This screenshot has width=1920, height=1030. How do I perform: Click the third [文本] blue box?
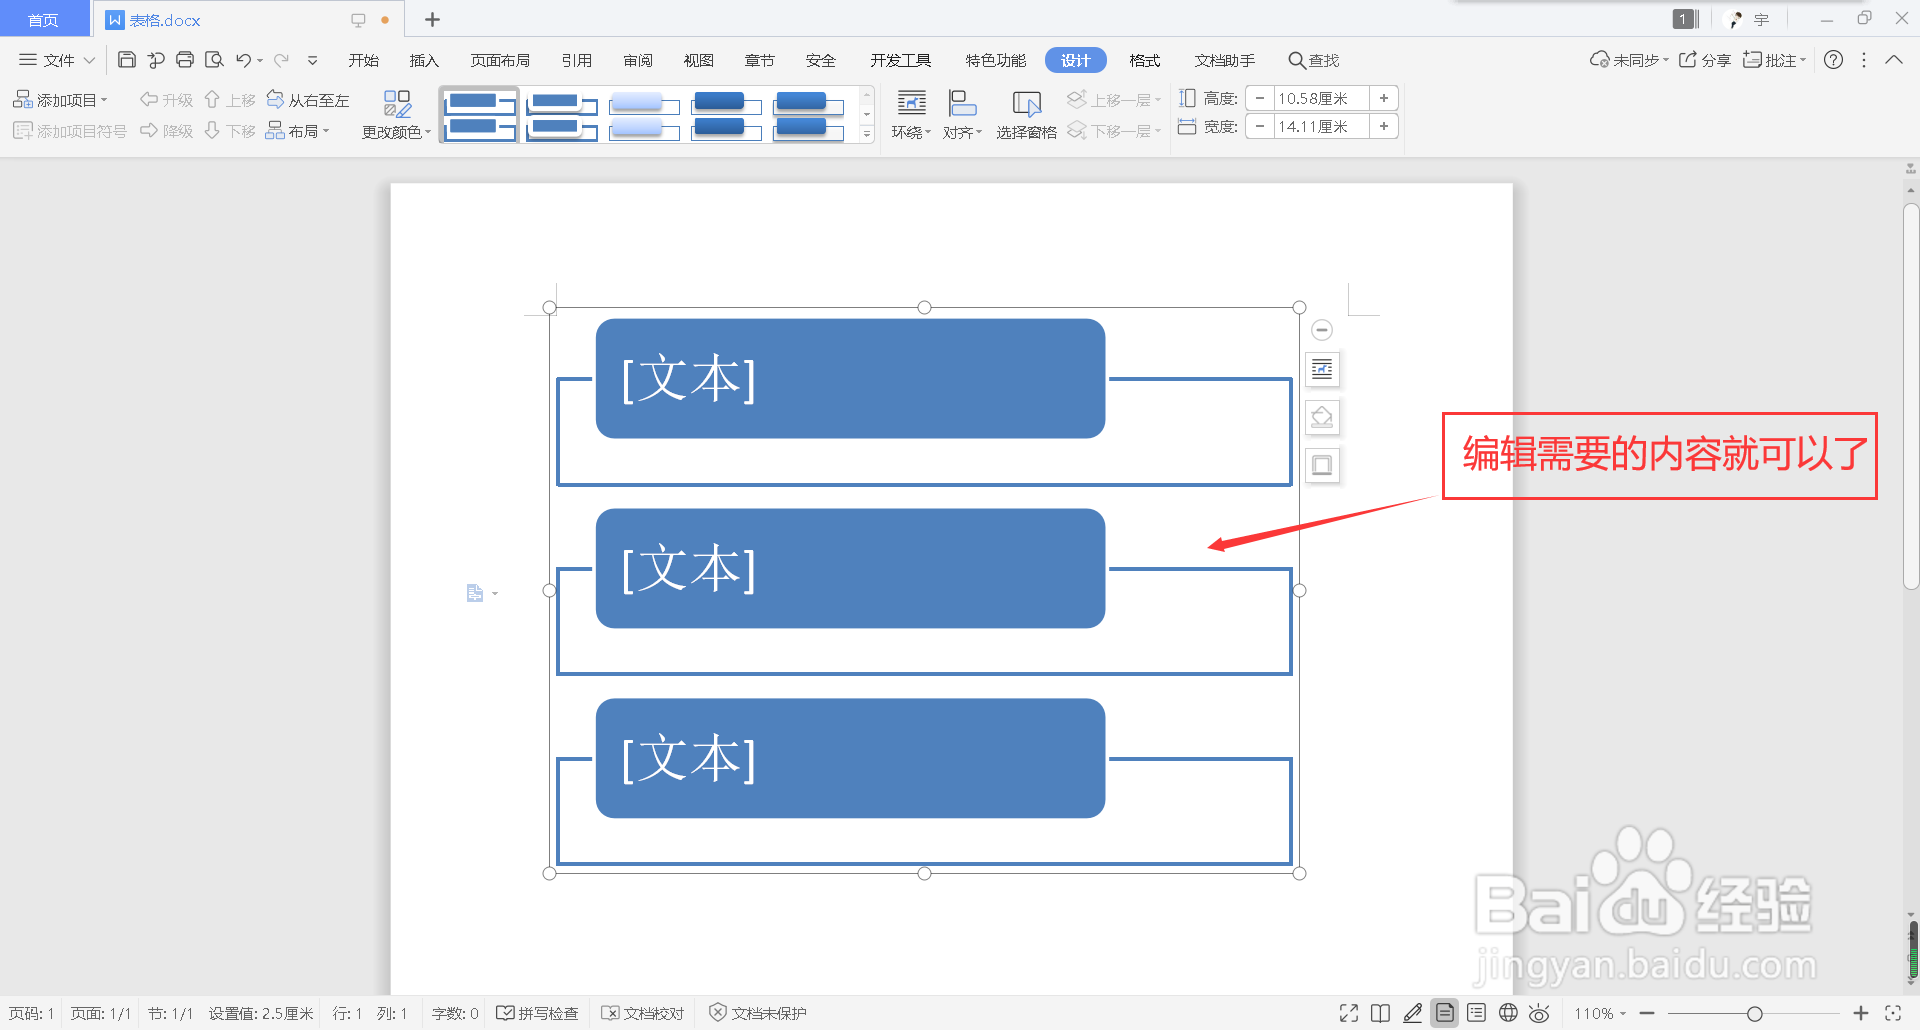tap(850, 758)
